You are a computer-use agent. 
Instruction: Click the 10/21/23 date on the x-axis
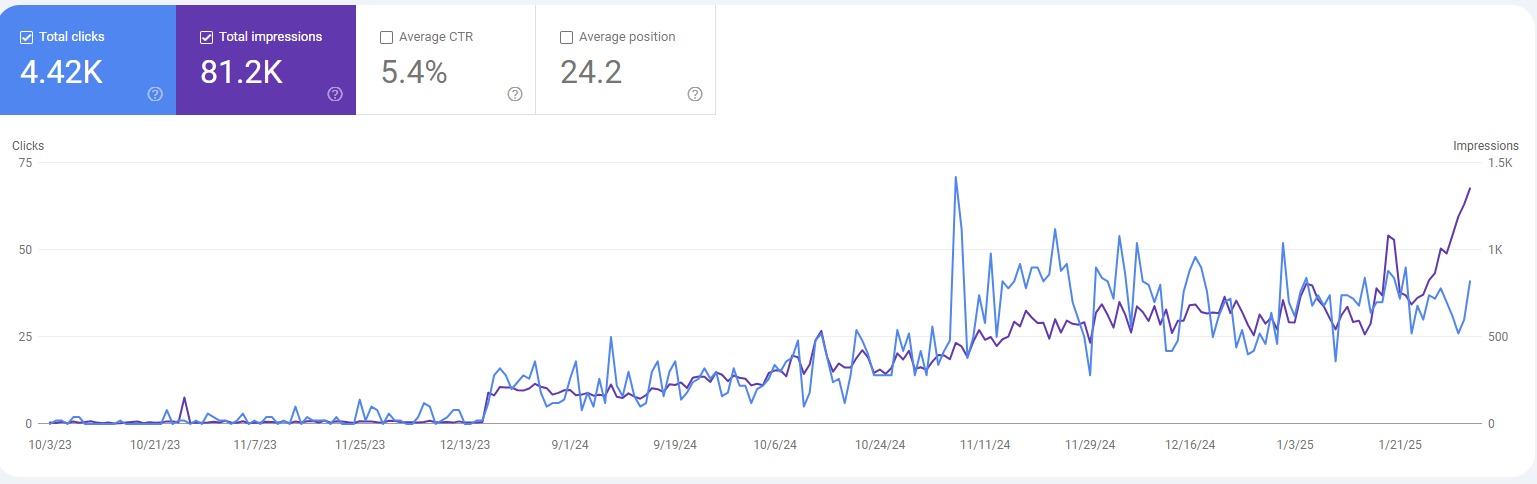(153, 444)
